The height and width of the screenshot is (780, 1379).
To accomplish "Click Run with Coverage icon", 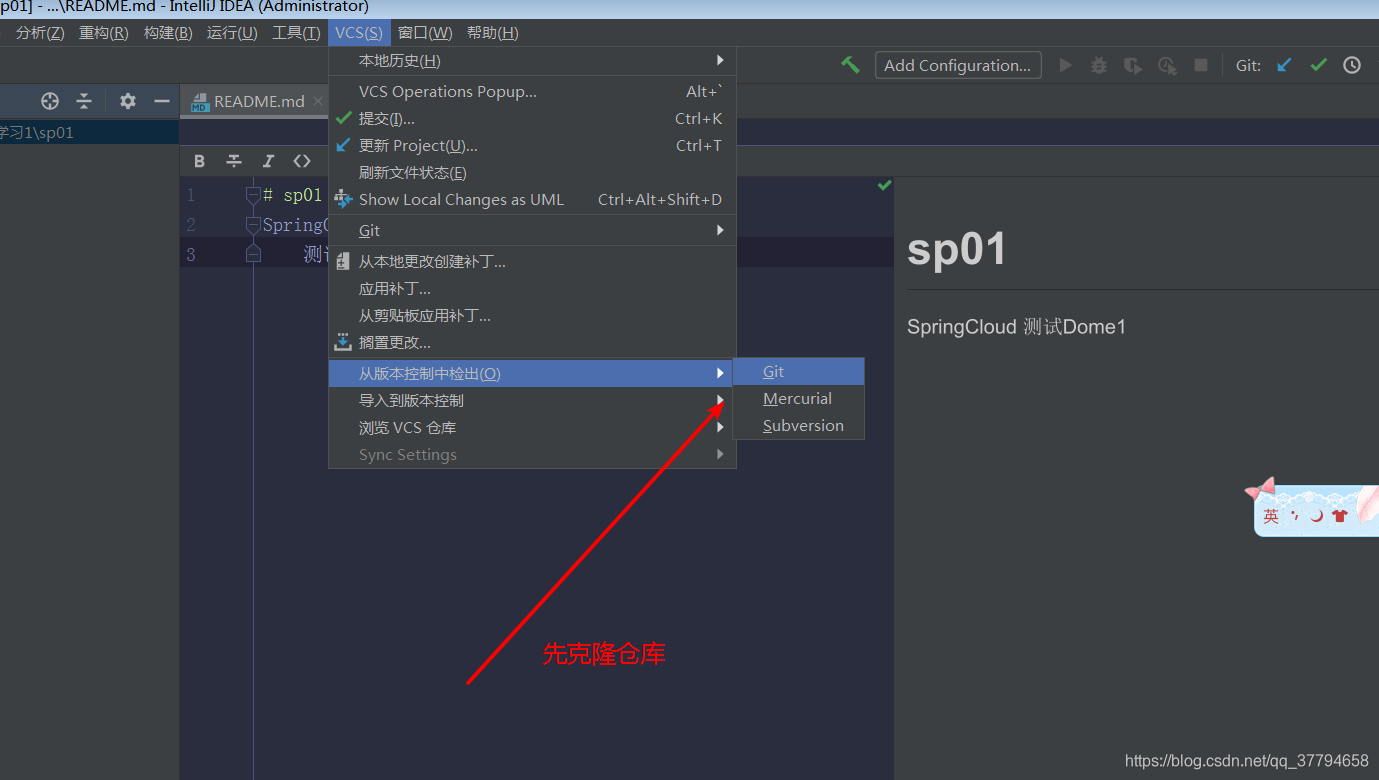I will 1133,65.
